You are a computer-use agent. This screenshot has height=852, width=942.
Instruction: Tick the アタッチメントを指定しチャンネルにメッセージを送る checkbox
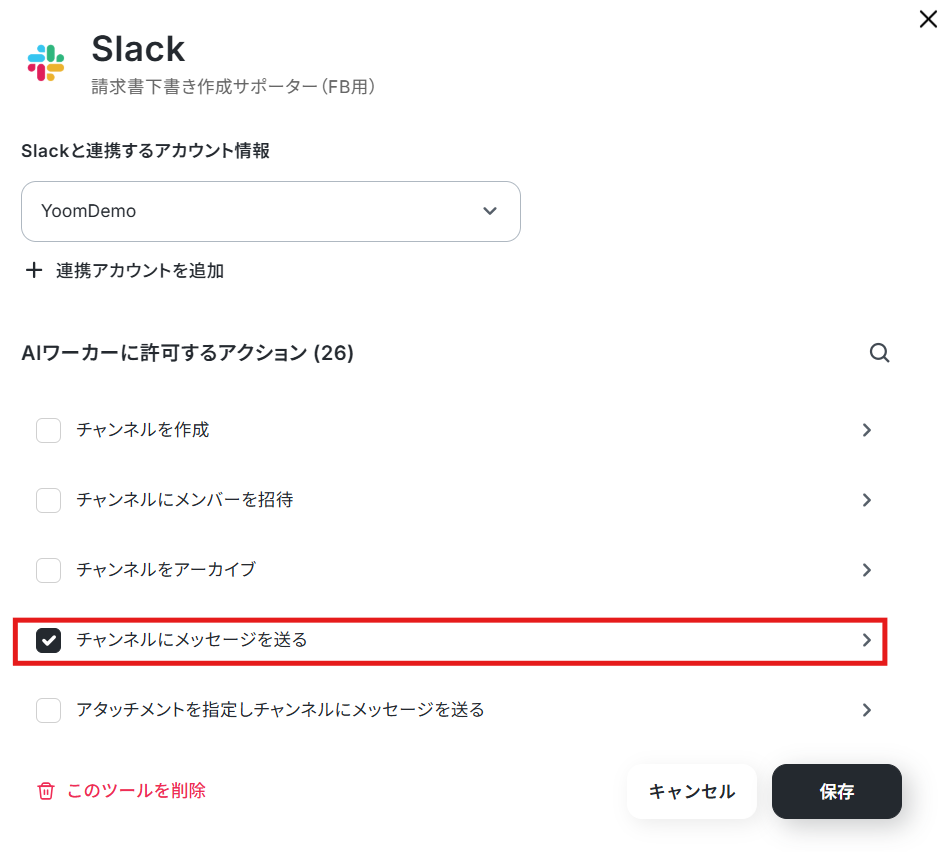coord(49,710)
